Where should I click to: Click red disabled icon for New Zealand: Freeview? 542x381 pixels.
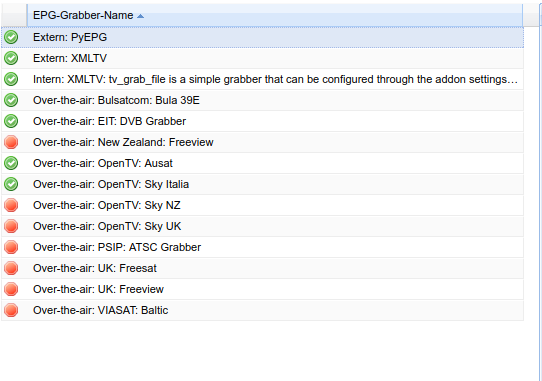(11, 142)
